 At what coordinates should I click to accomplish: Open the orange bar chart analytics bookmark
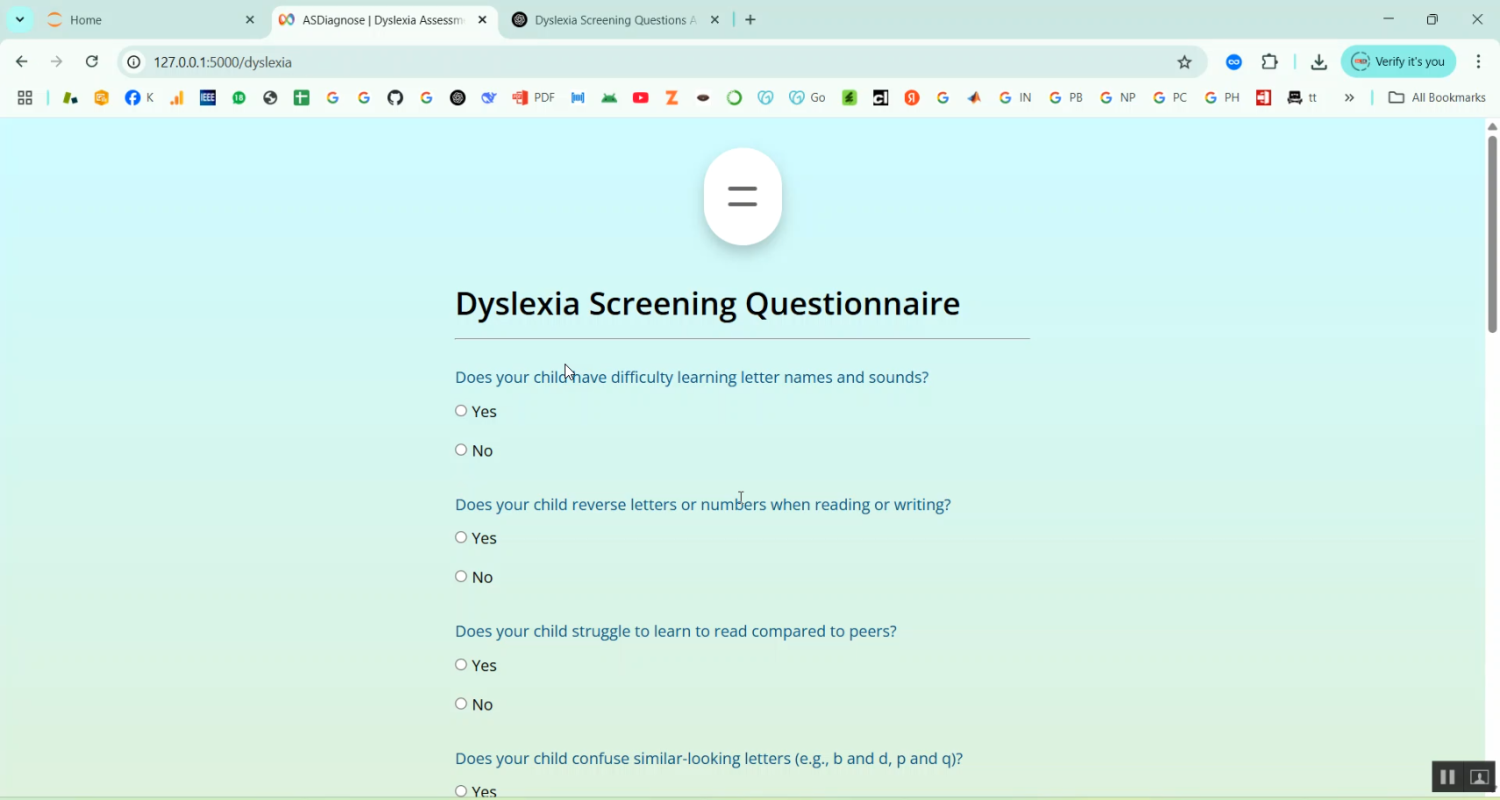click(x=177, y=98)
